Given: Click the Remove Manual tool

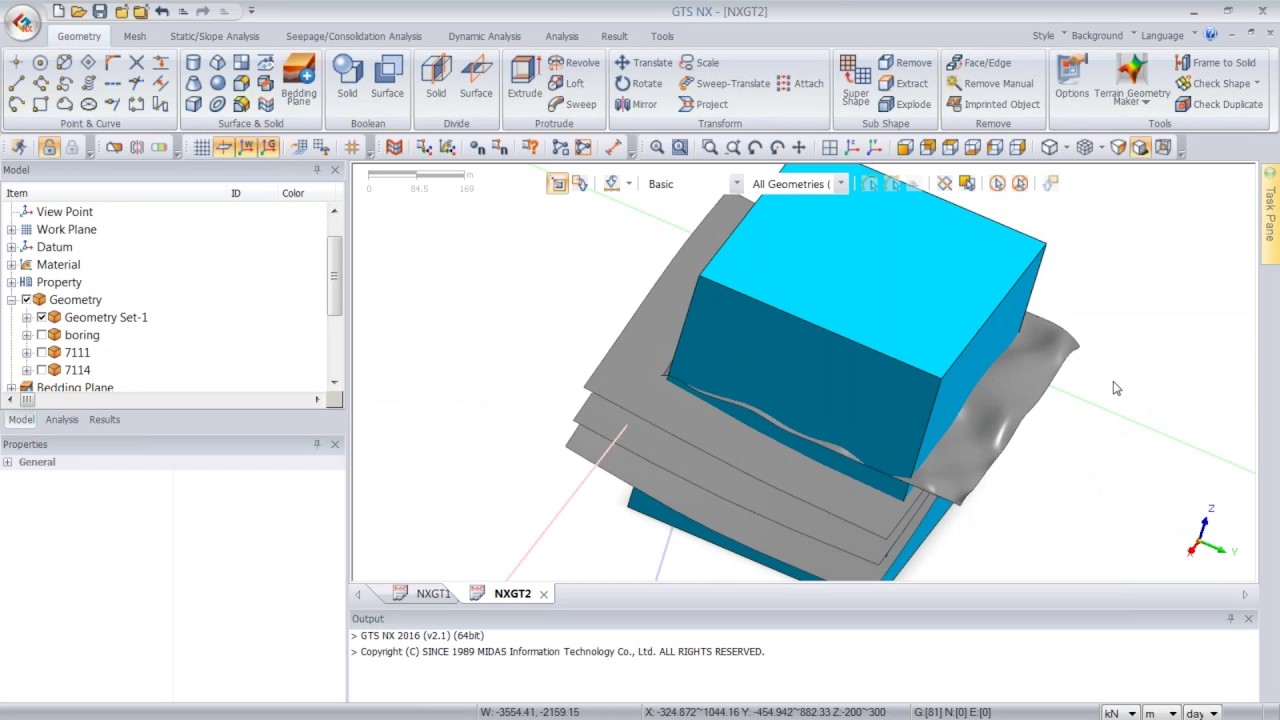Looking at the screenshot, I should point(990,83).
